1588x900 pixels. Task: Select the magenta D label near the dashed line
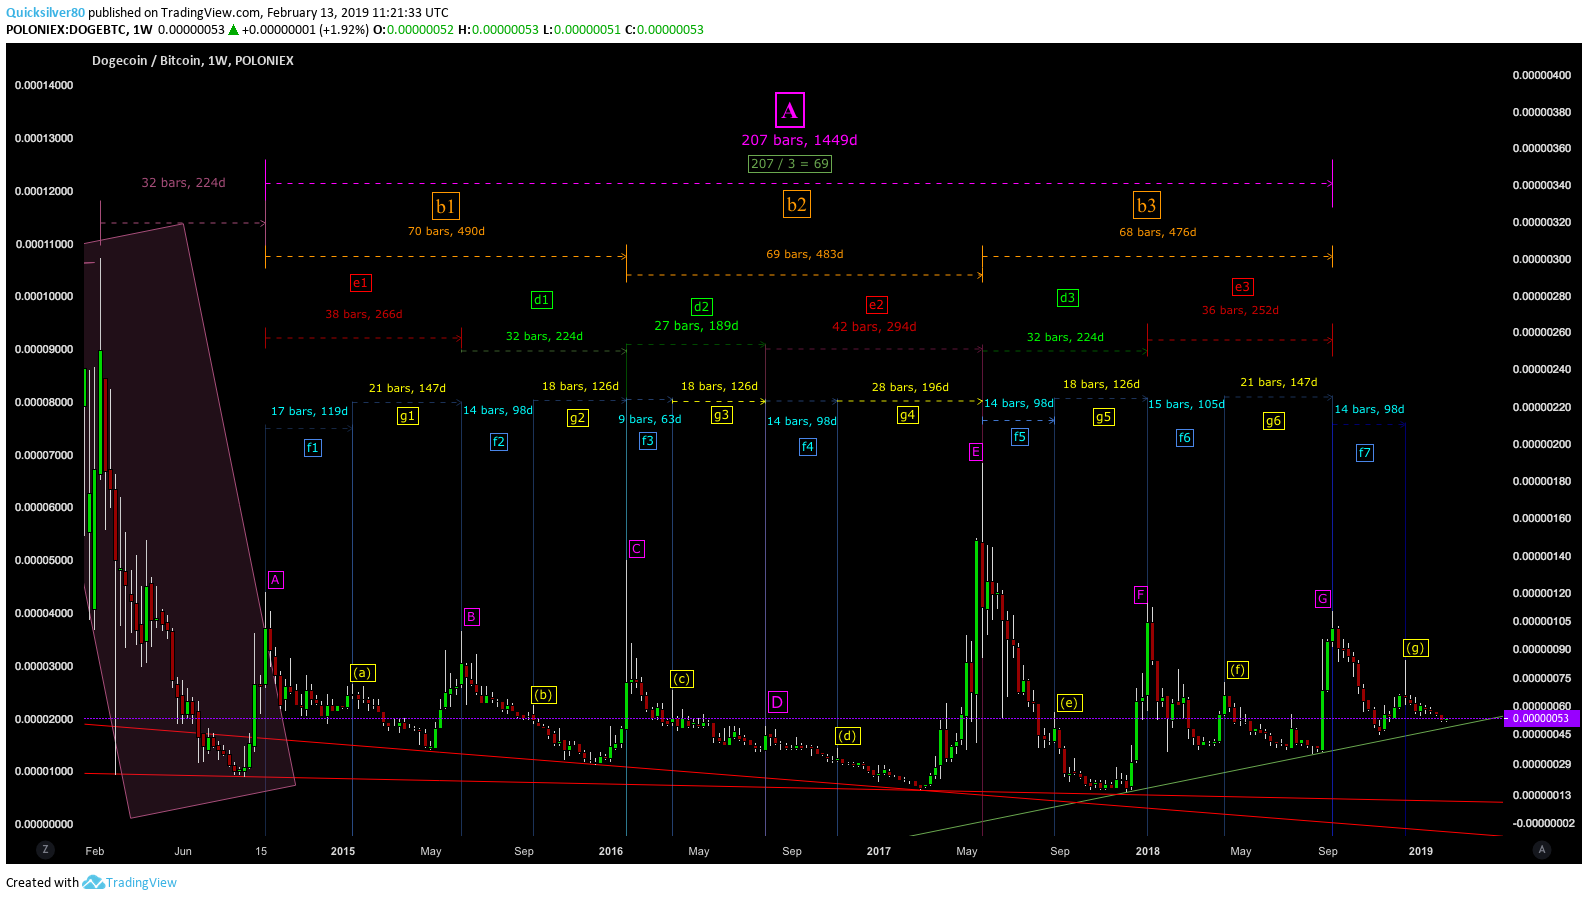pos(777,702)
